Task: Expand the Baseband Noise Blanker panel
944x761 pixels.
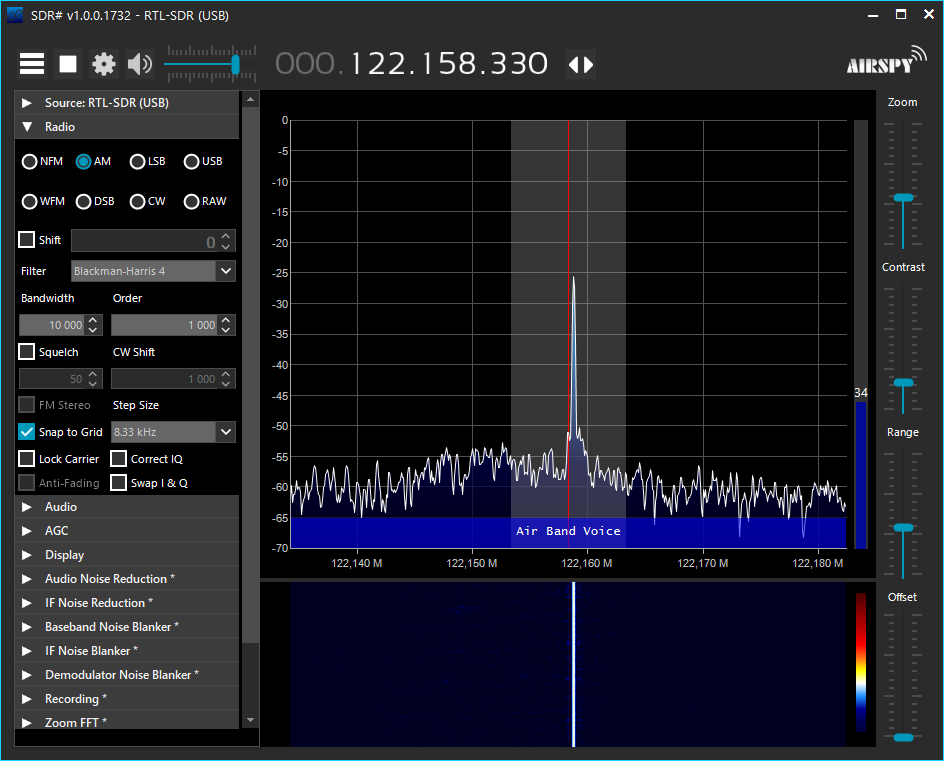Action: tap(127, 627)
